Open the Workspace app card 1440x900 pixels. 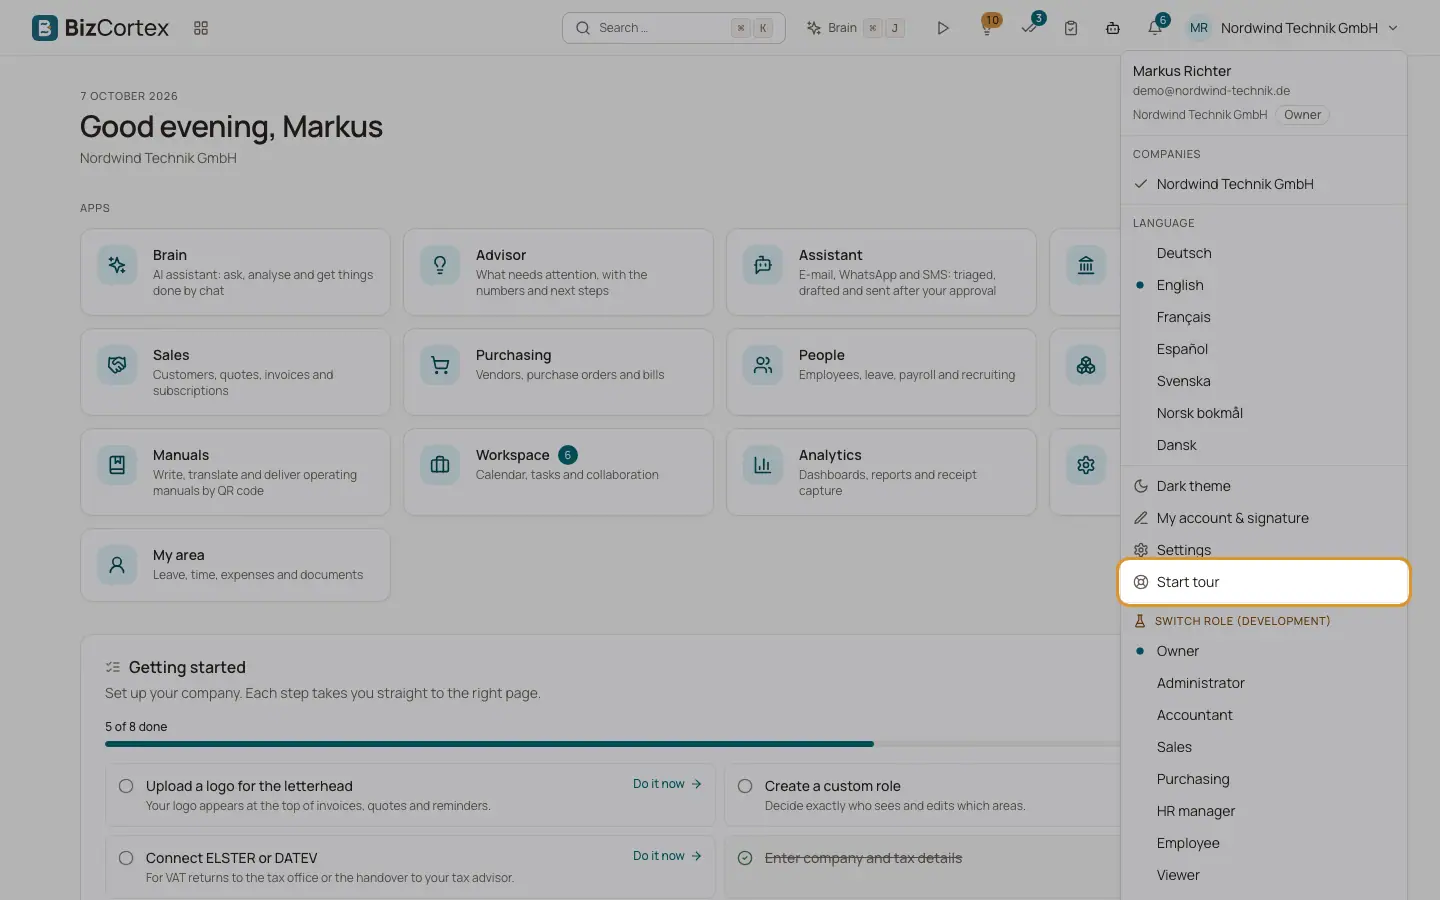pos(558,472)
